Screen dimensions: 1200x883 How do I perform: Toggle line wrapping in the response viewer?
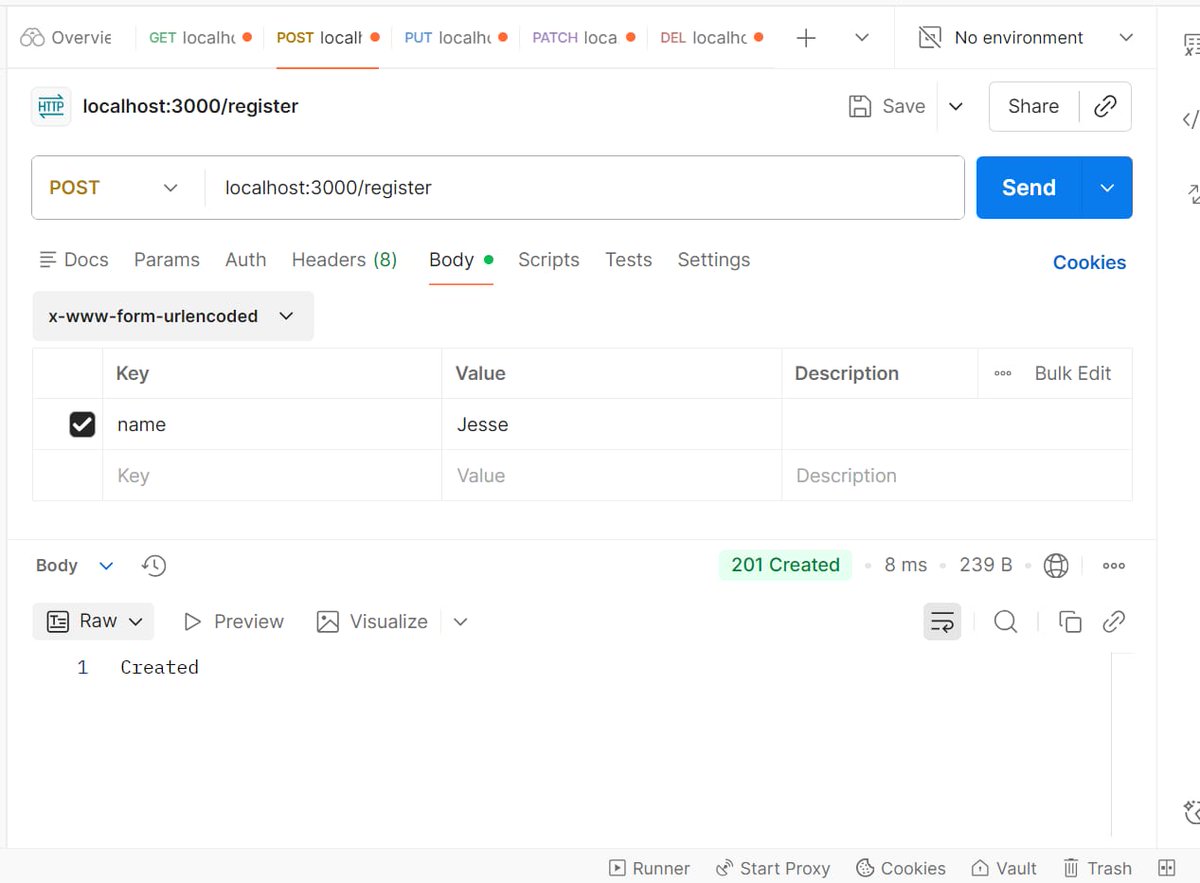coord(941,621)
